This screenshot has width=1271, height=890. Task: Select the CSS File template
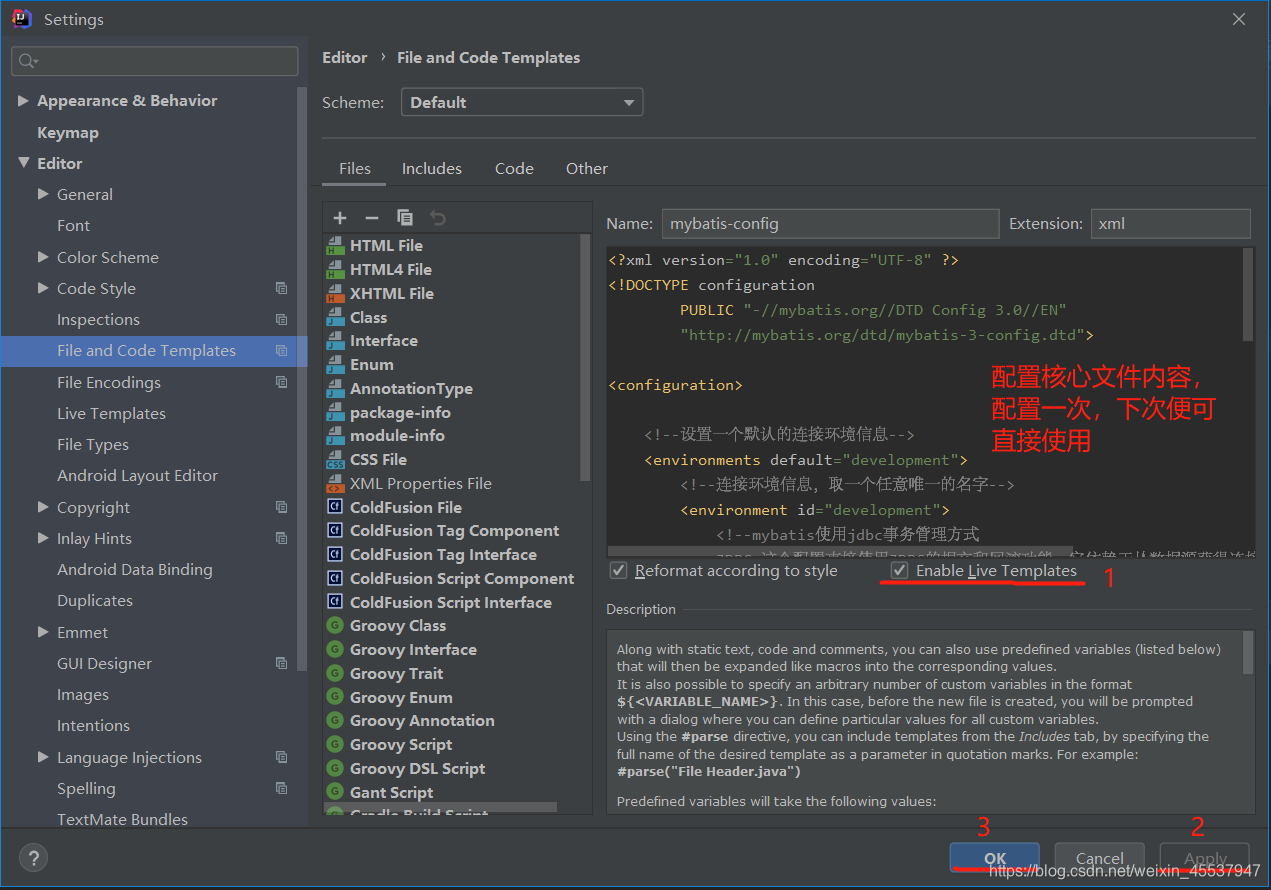(x=378, y=460)
